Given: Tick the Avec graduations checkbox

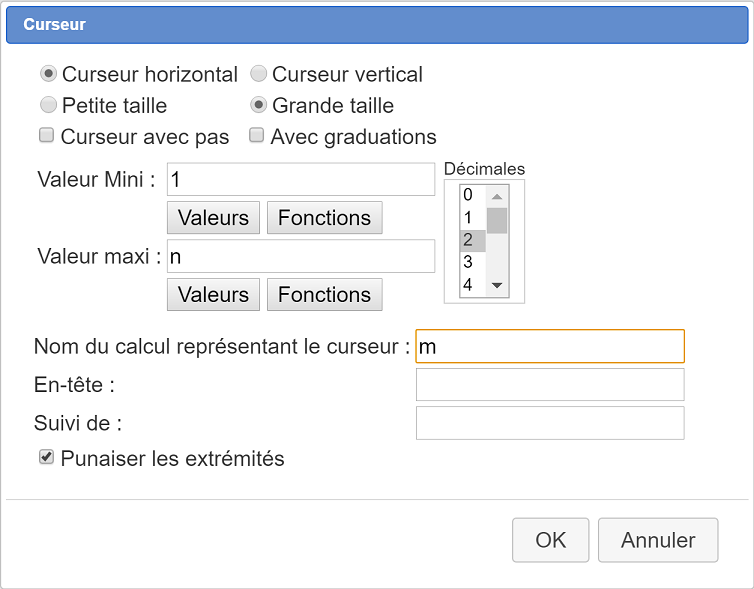Looking at the screenshot, I should coord(256,135).
